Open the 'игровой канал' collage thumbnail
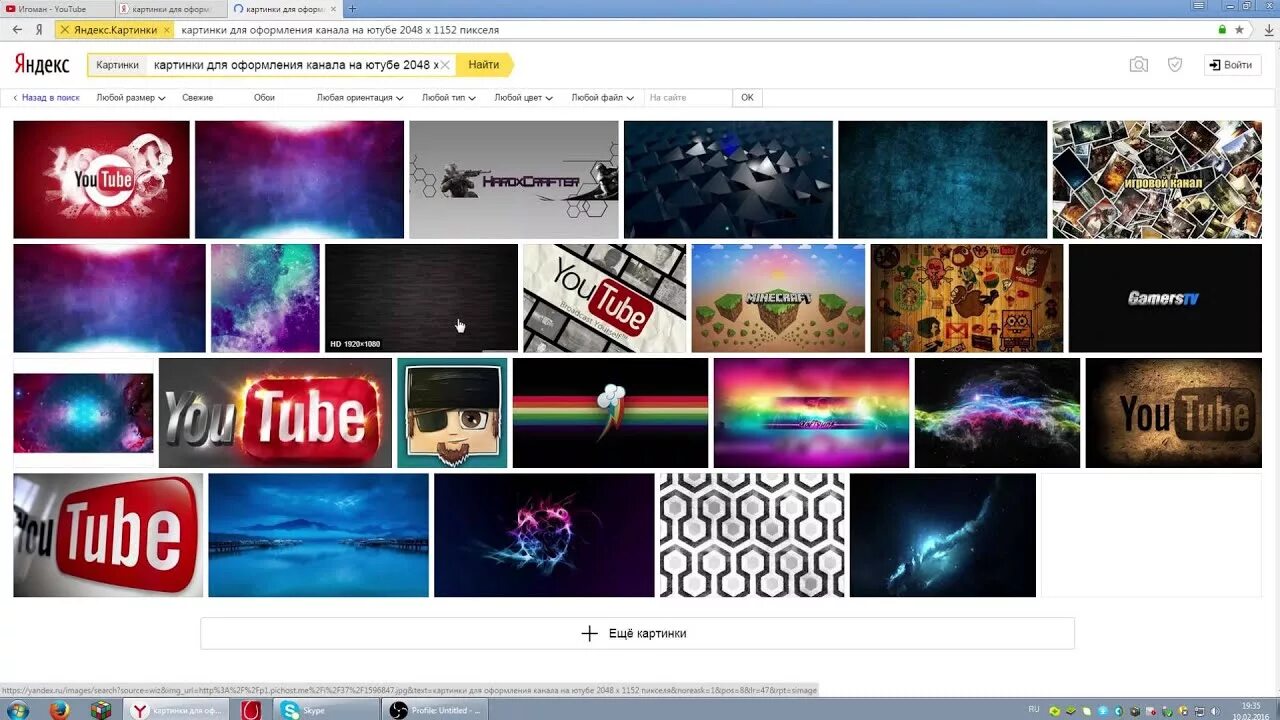 point(1157,180)
